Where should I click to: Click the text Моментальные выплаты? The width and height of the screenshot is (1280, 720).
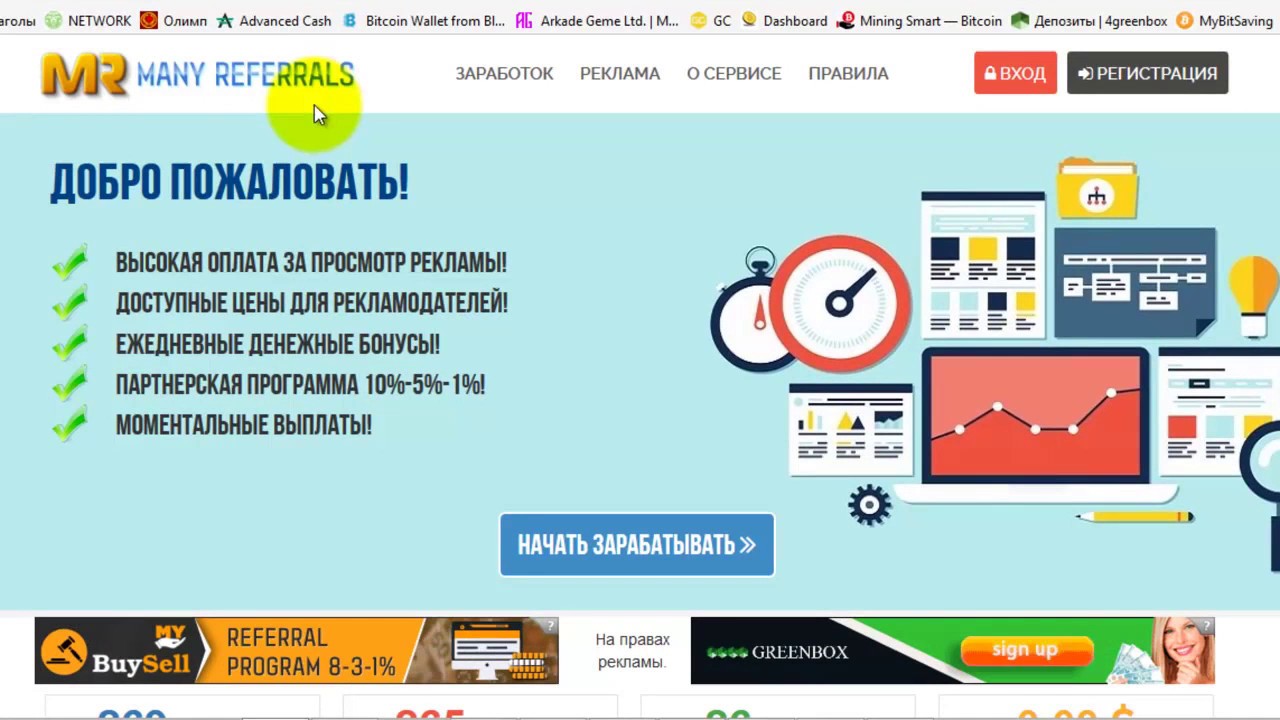pyautogui.click(x=243, y=425)
